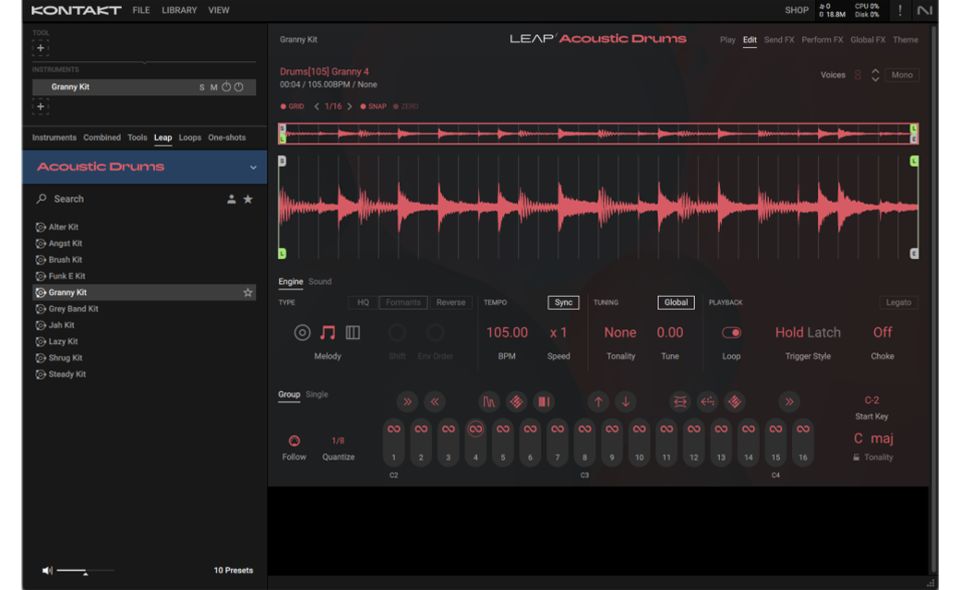The image size is (960, 590).
Task: Click the down arrow transpose icon
Action: [x=625, y=402]
